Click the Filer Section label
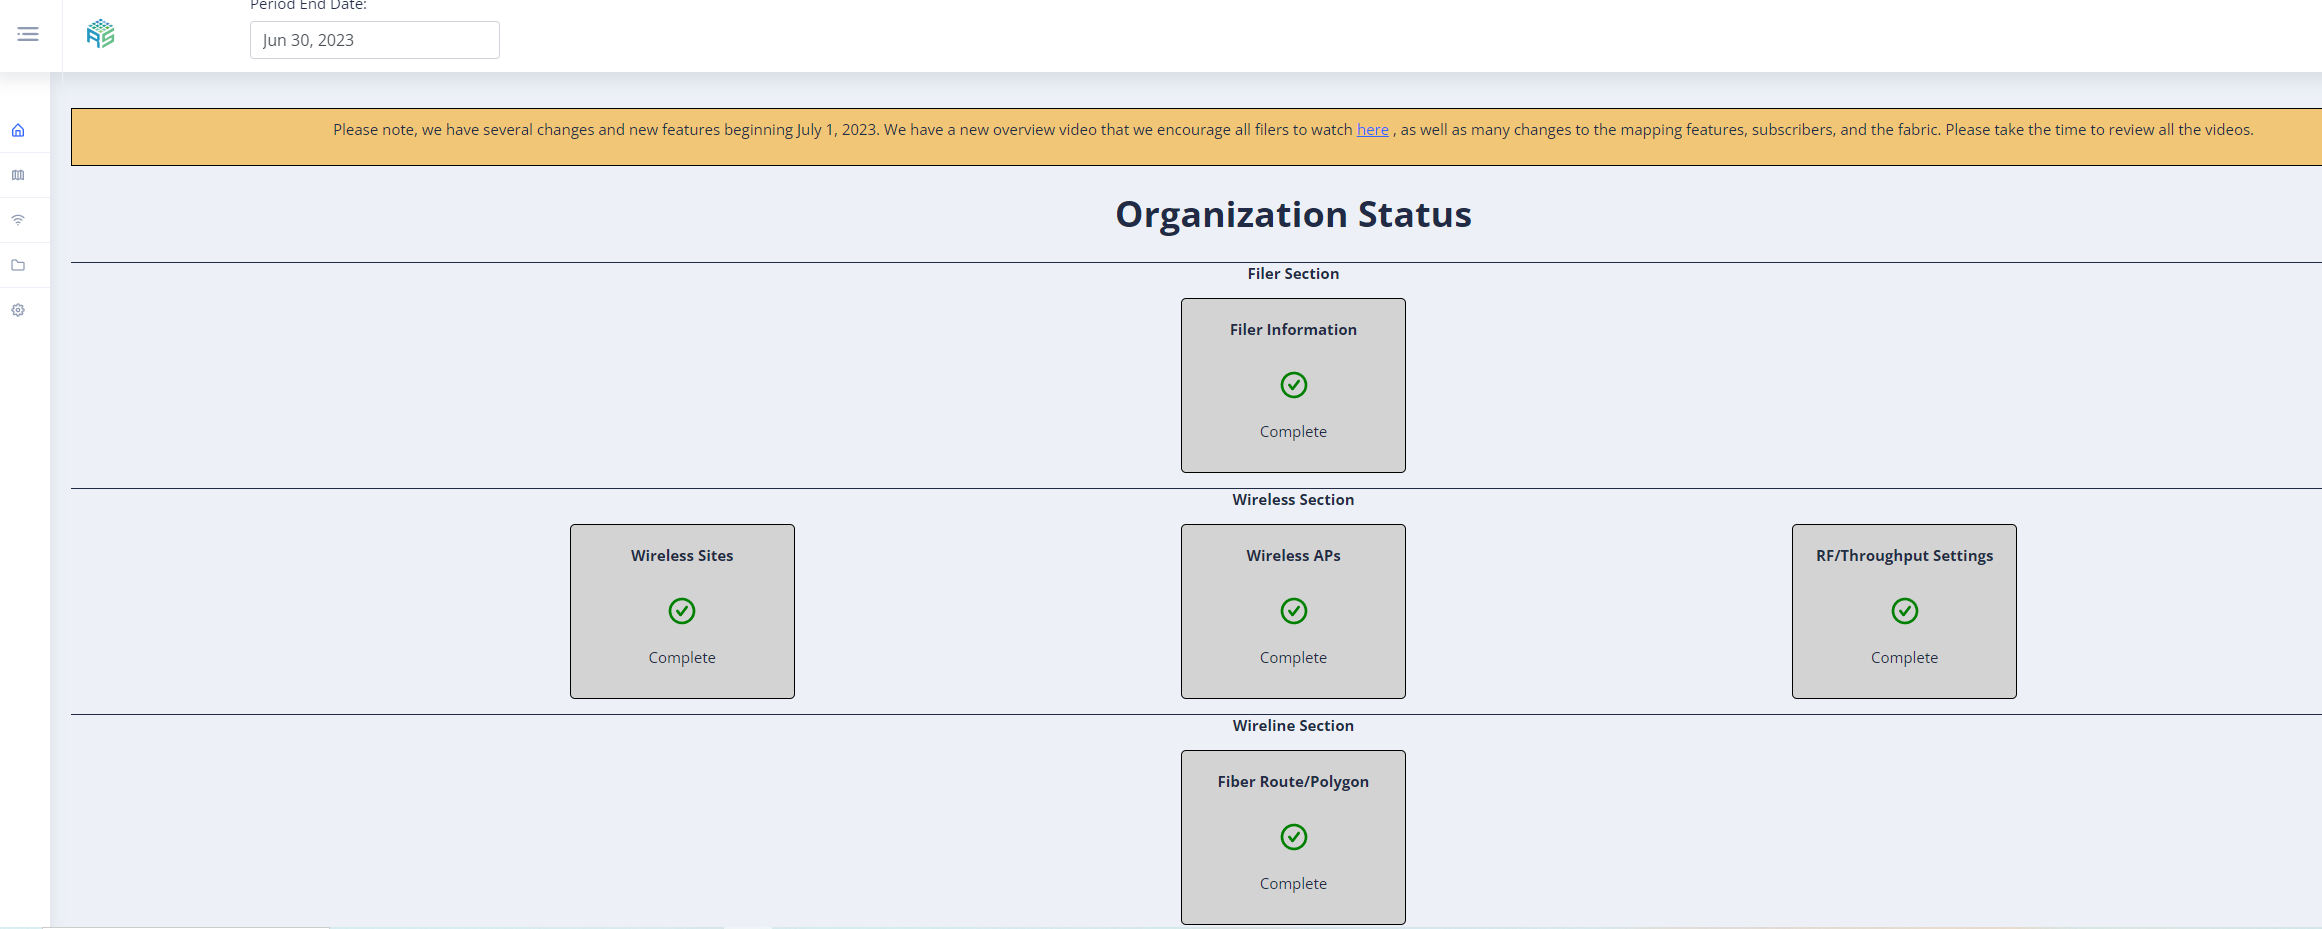This screenshot has height=929, width=2322. coord(1293,274)
